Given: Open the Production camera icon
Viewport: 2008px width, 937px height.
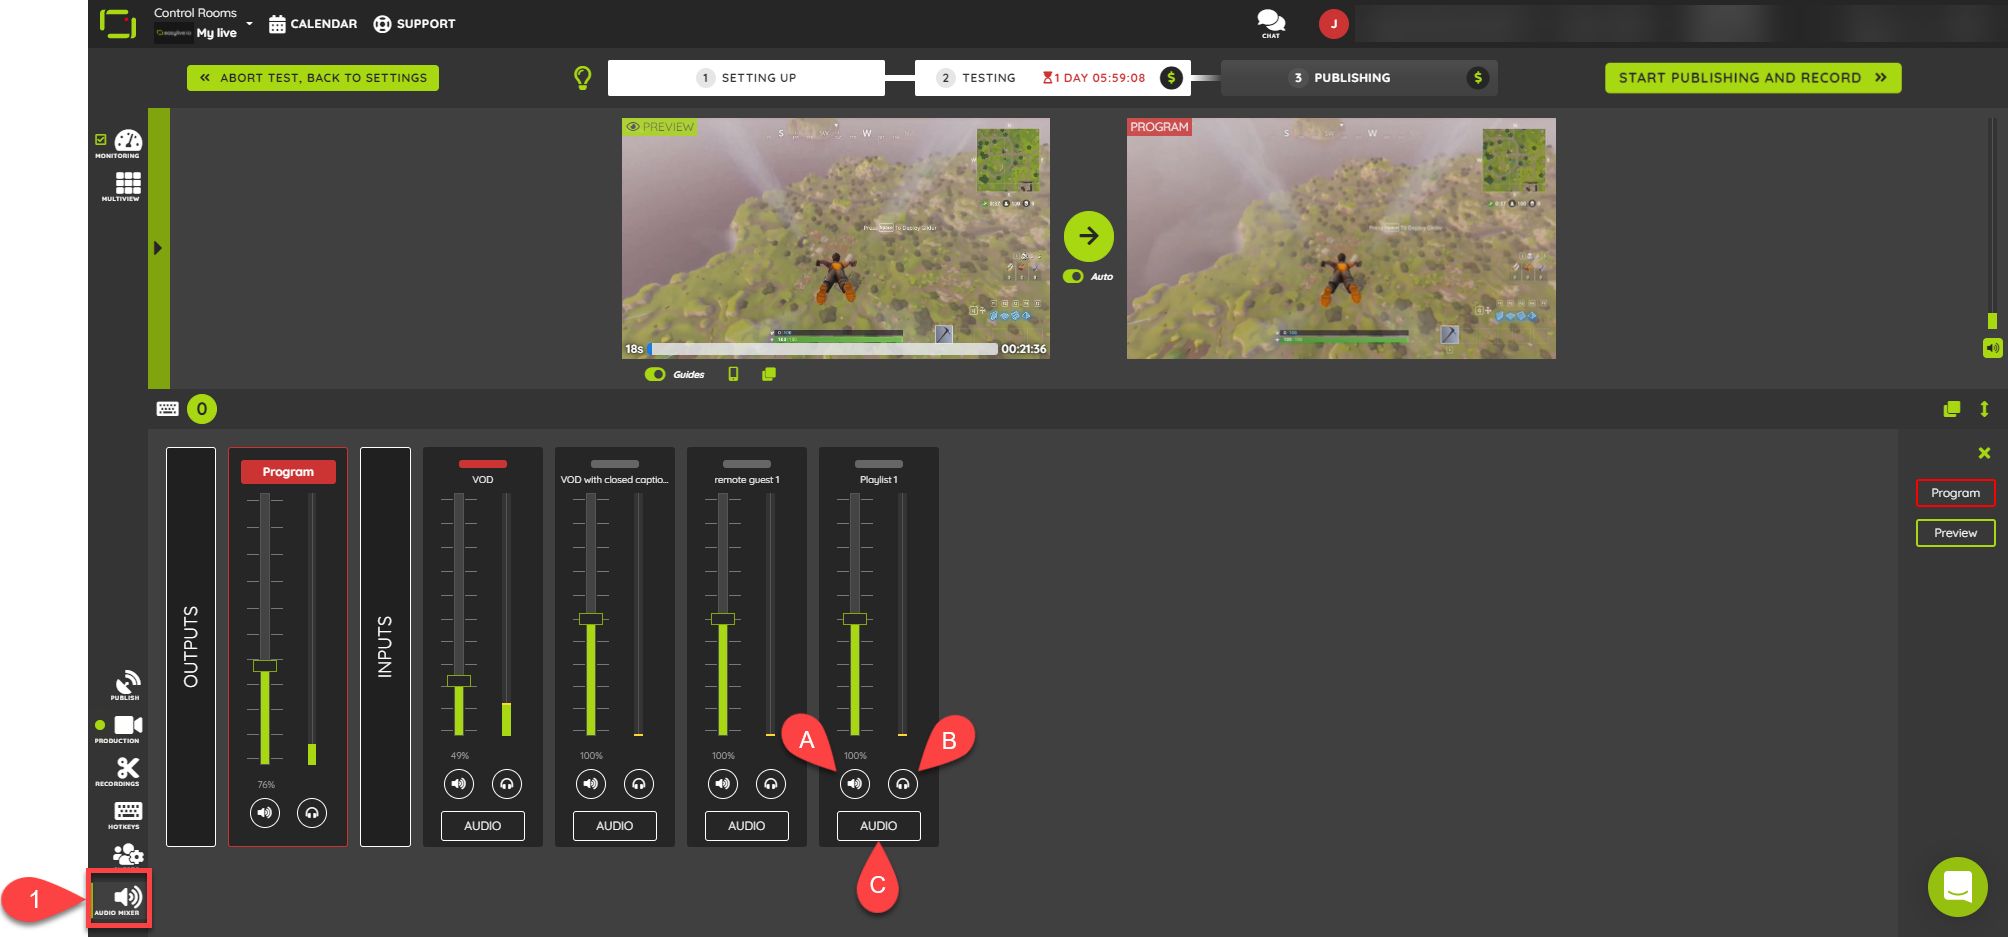Looking at the screenshot, I should pyautogui.click(x=128, y=725).
